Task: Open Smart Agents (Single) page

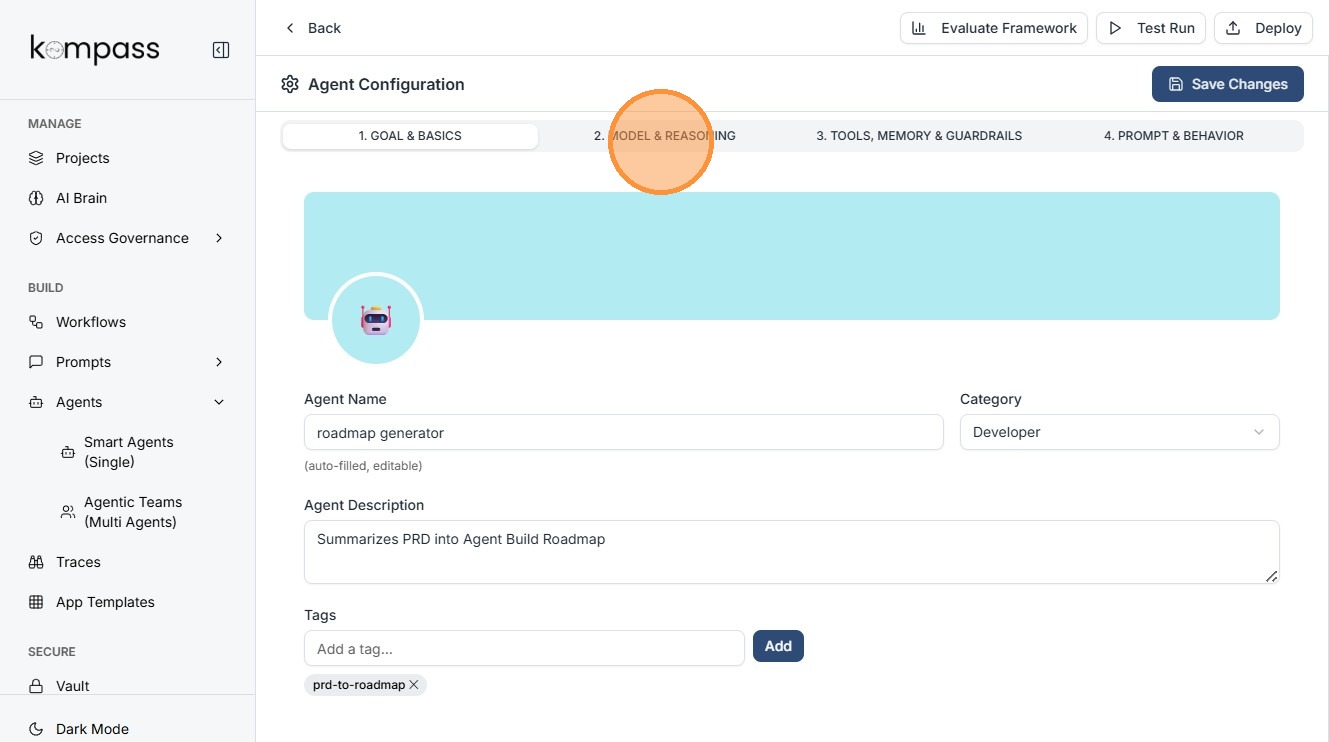Action: tap(128, 452)
